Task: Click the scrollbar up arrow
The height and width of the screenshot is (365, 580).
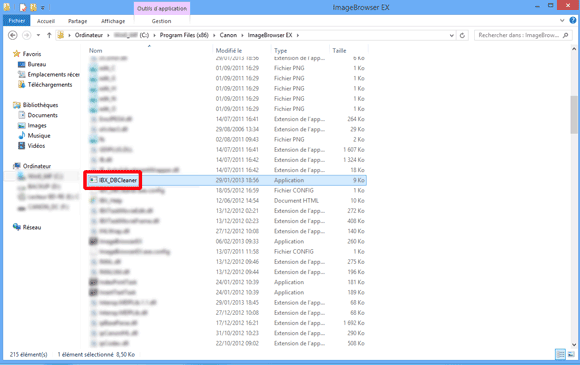Action: click(574, 48)
